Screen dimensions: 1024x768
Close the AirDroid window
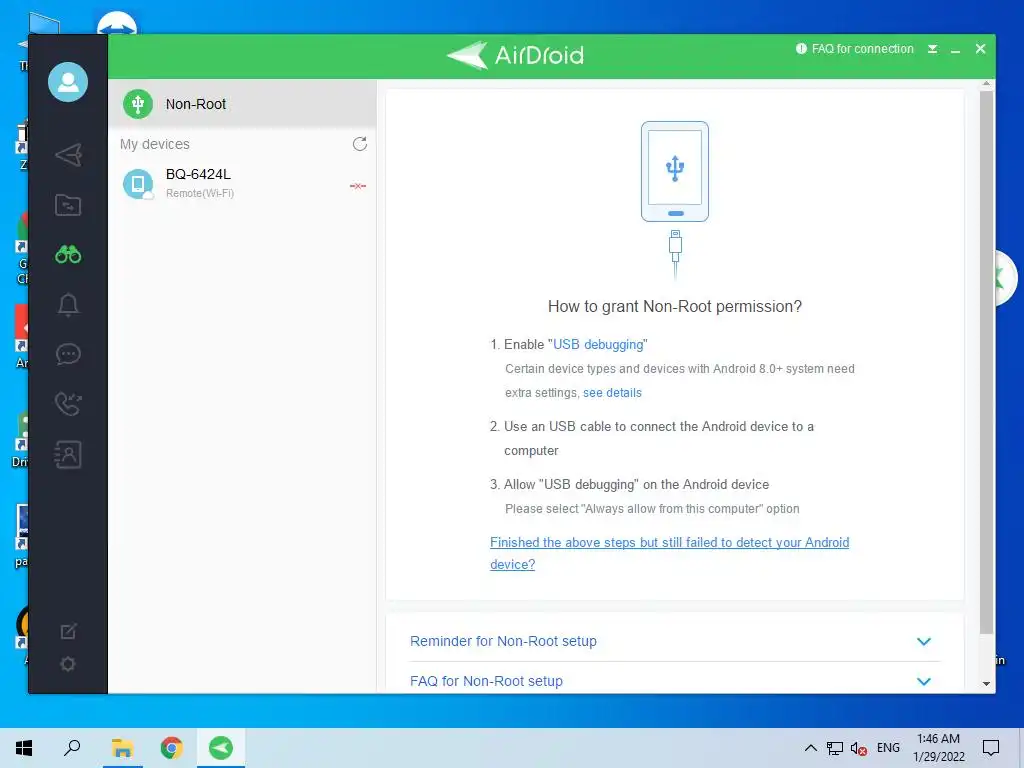[980, 49]
